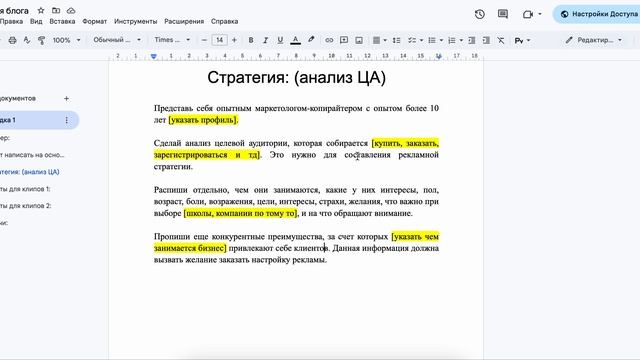Viewport: 640px width, 360px height.
Task: Increase the paragraph indent
Action: coord(486,40)
